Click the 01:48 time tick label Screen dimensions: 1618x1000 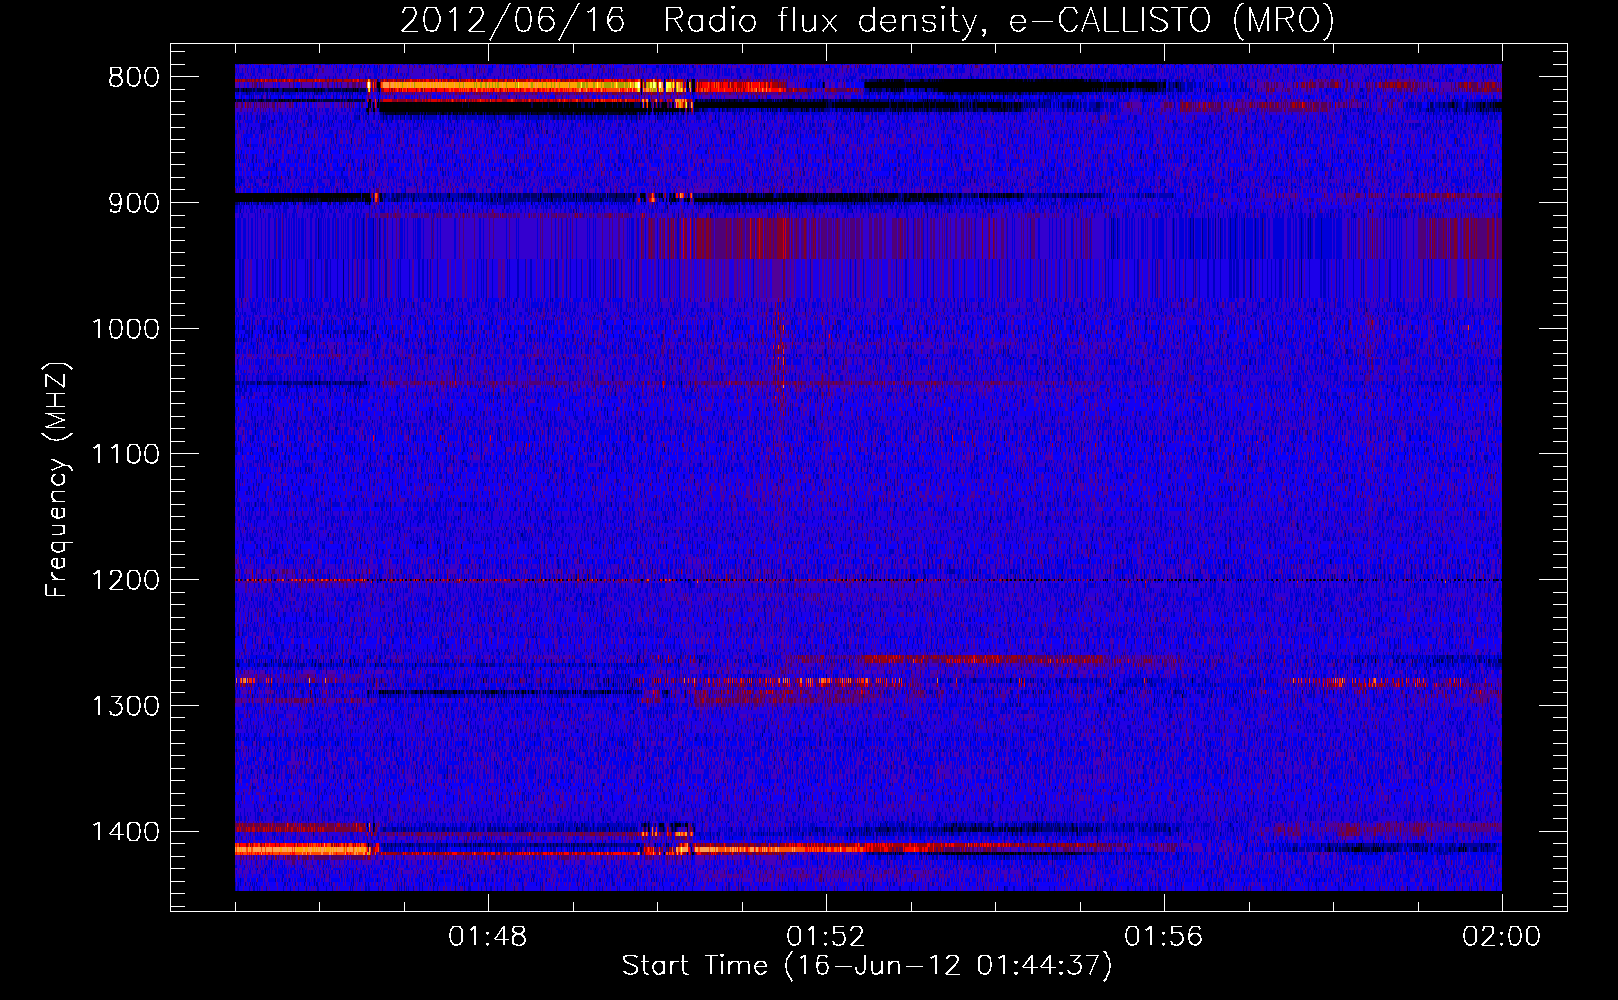click(487, 937)
